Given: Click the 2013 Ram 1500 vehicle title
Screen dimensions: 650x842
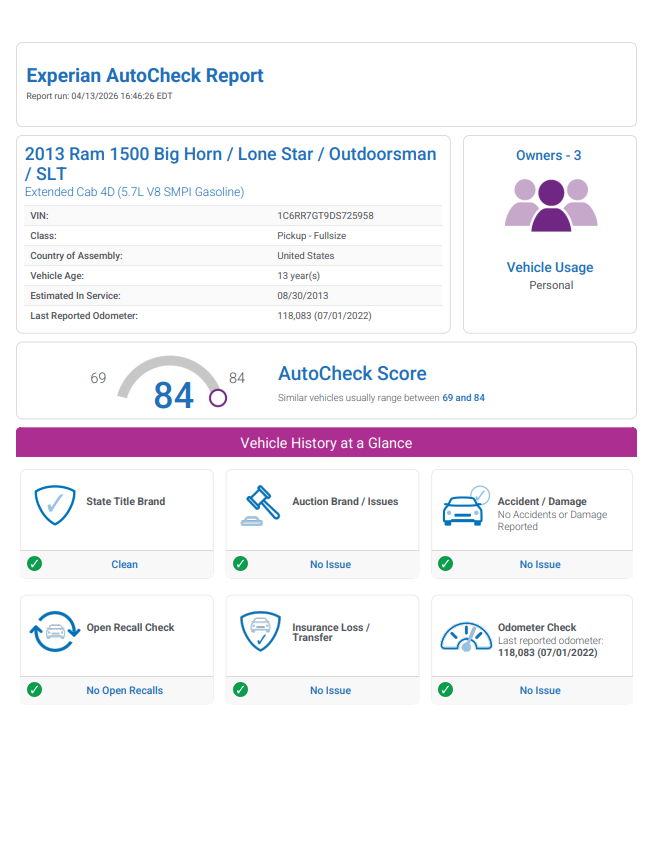Looking at the screenshot, I should point(230,163).
